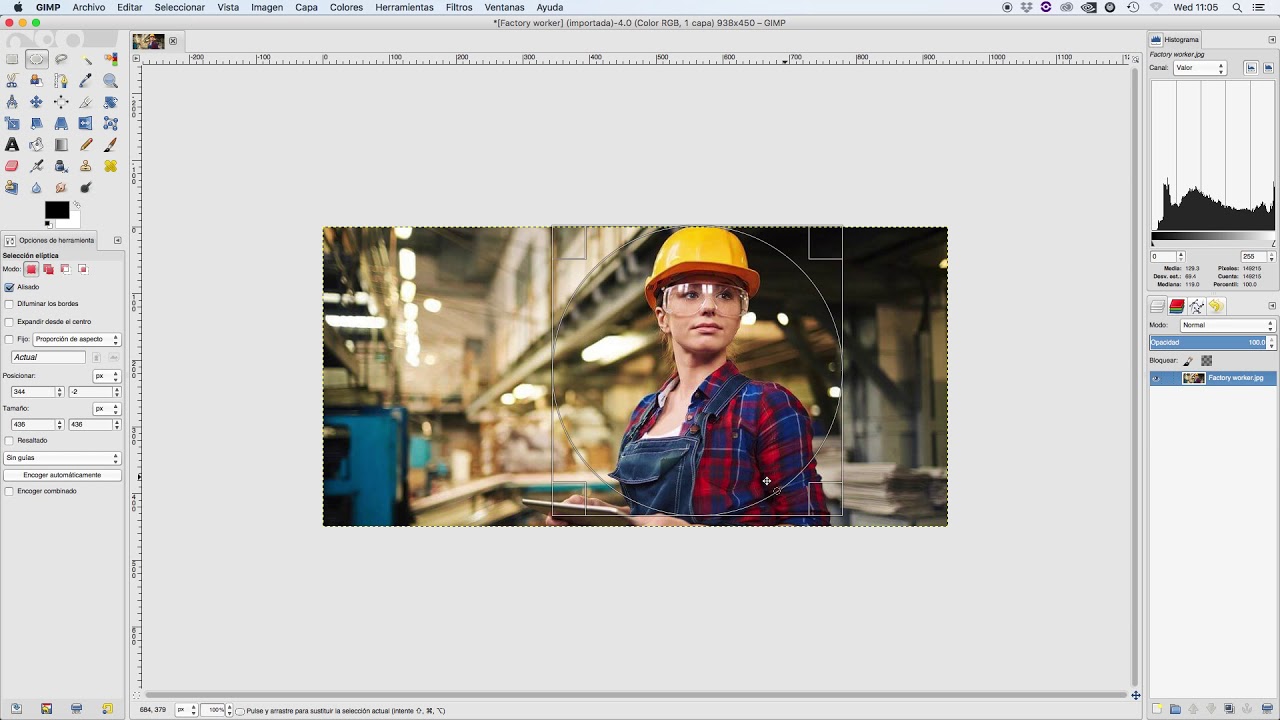Click the position X field showing 344

pos(32,392)
